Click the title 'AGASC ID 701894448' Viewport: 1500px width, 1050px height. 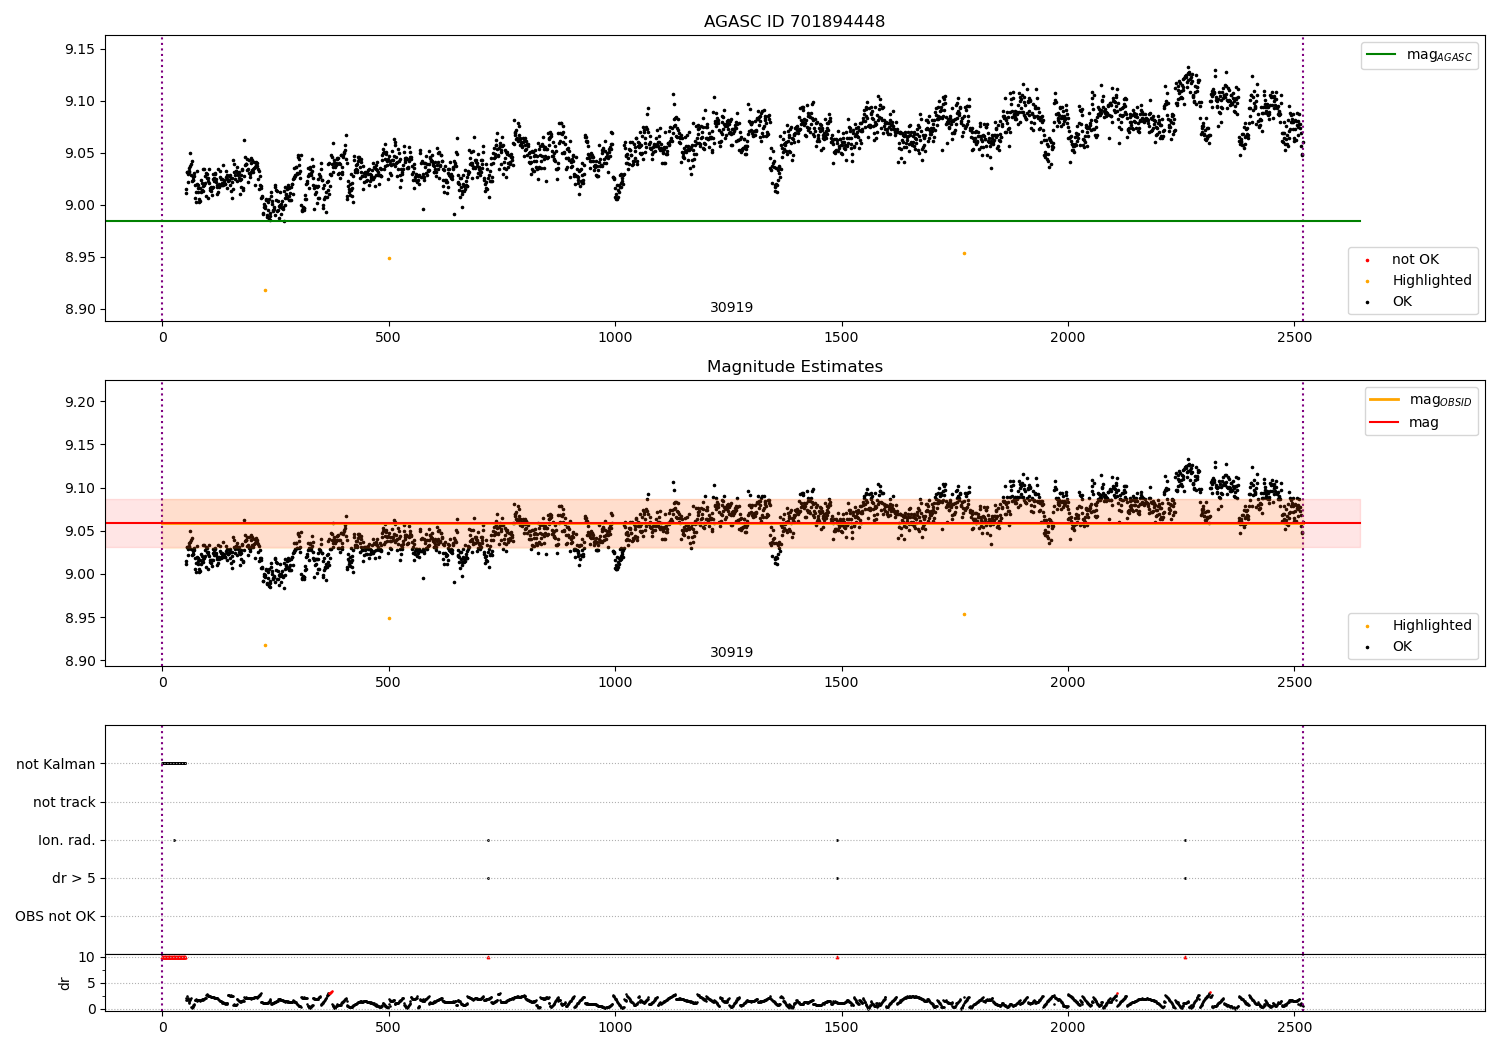point(794,22)
